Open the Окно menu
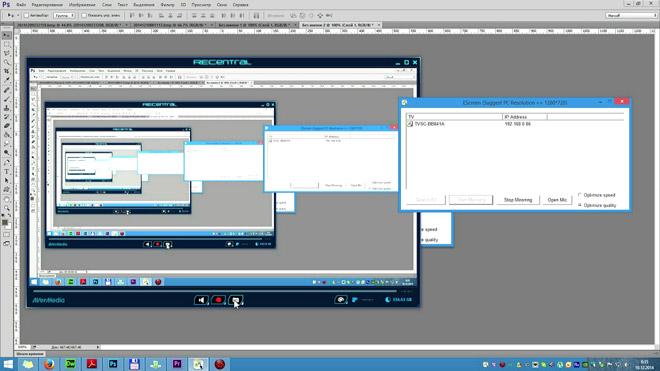Image resolution: width=660 pixels, height=371 pixels. (x=221, y=5)
